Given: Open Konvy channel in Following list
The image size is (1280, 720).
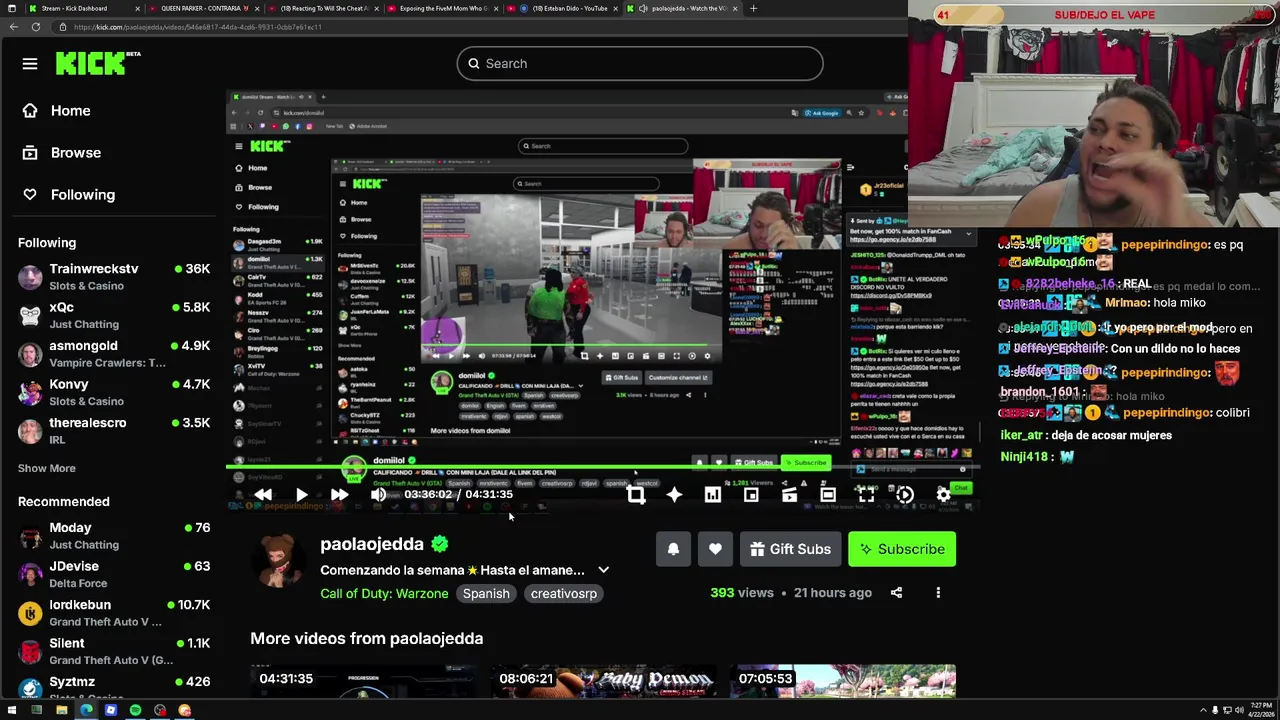Looking at the screenshot, I should click(114, 392).
